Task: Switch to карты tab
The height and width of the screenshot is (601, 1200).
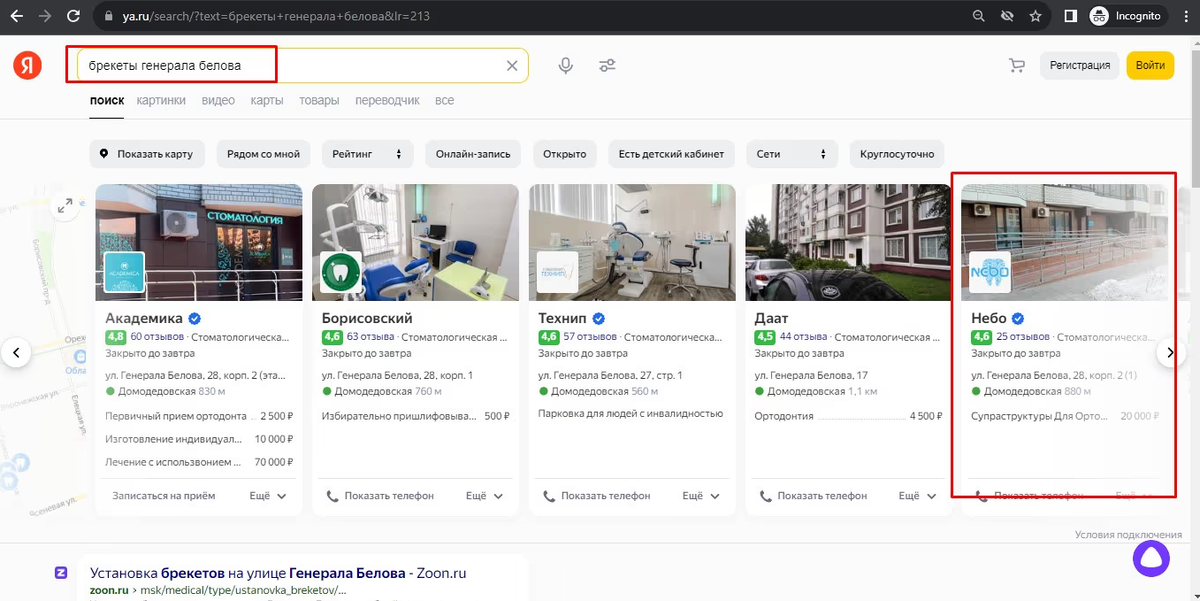Action: [x=267, y=101]
